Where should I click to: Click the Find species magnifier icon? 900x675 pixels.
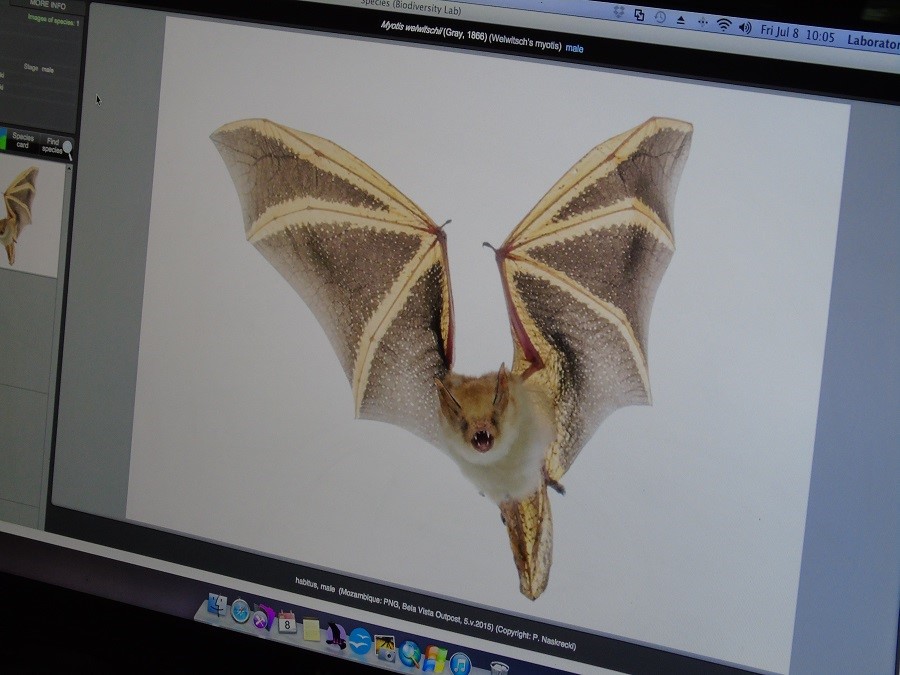pos(67,149)
